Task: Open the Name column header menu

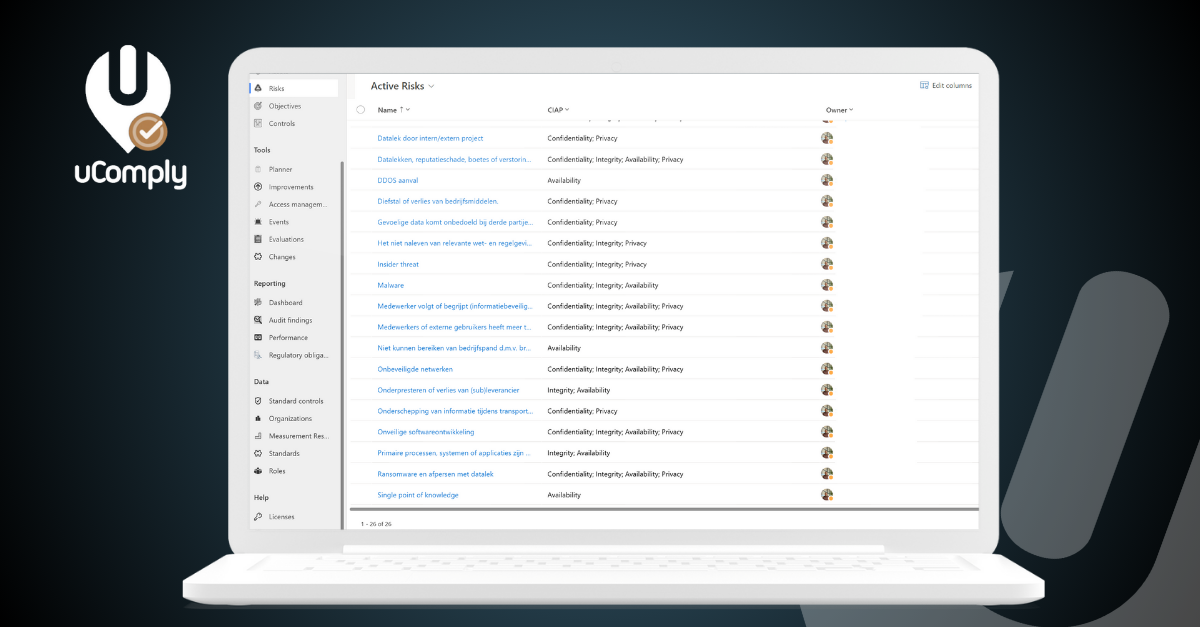Action: tap(394, 110)
